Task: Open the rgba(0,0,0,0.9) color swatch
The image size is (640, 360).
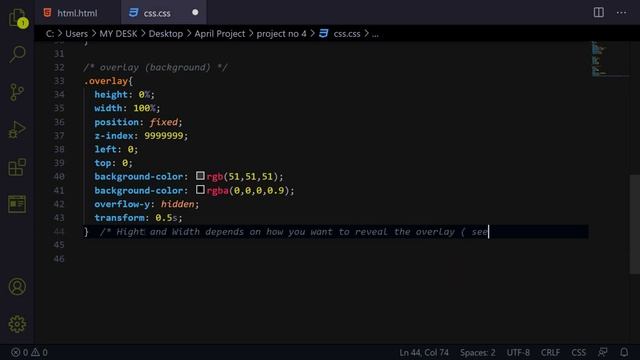Action: point(200,190)
